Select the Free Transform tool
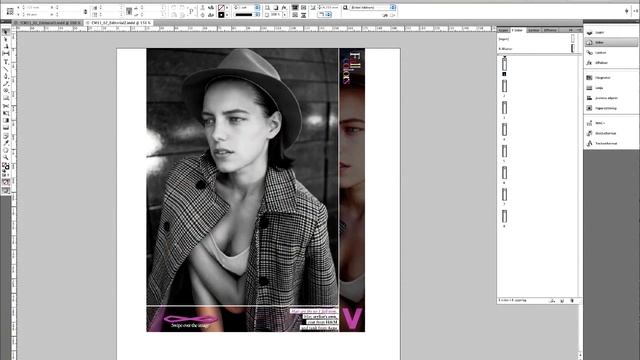Screen dimensions: 640x360 [6, 113]
